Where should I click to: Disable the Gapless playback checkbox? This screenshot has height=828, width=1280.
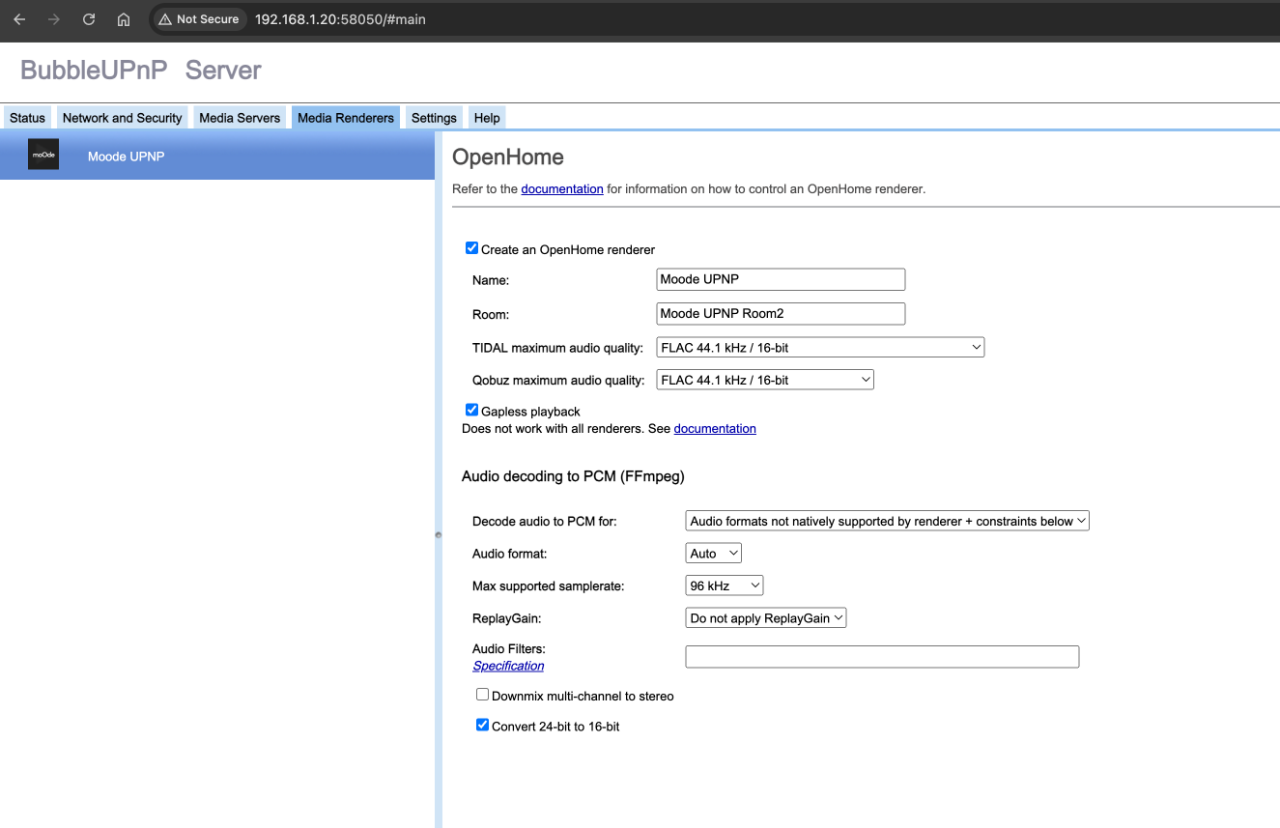tap(472, 410)
